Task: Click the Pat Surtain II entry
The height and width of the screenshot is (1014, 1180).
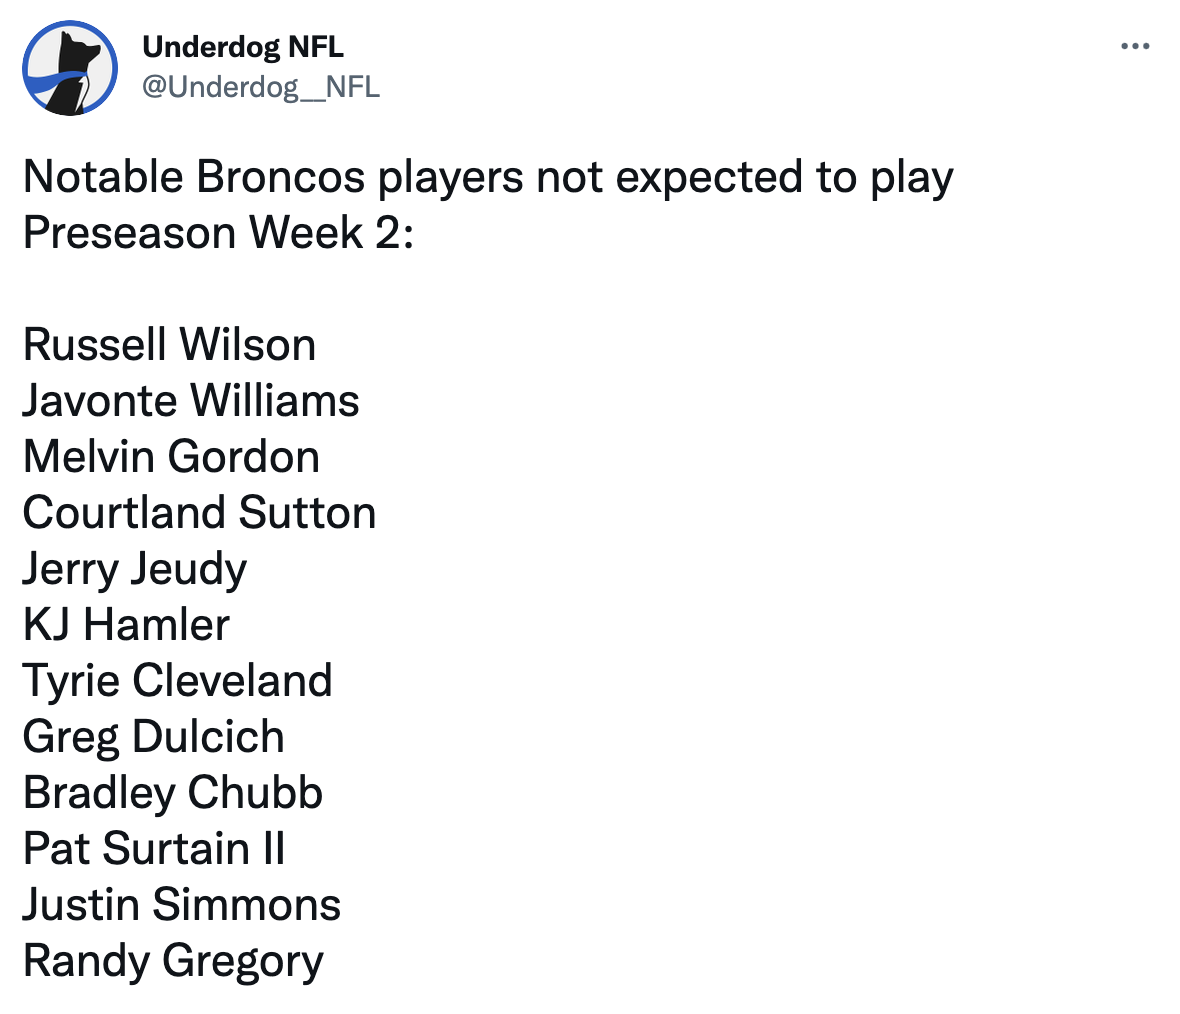Action: [154, 849]
